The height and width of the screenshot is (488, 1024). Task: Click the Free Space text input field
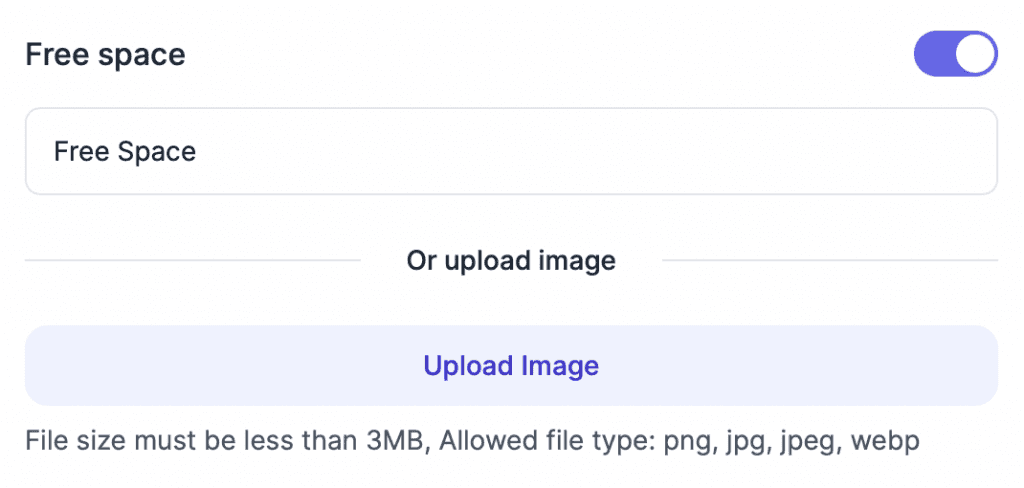click(x=511, y=151)
